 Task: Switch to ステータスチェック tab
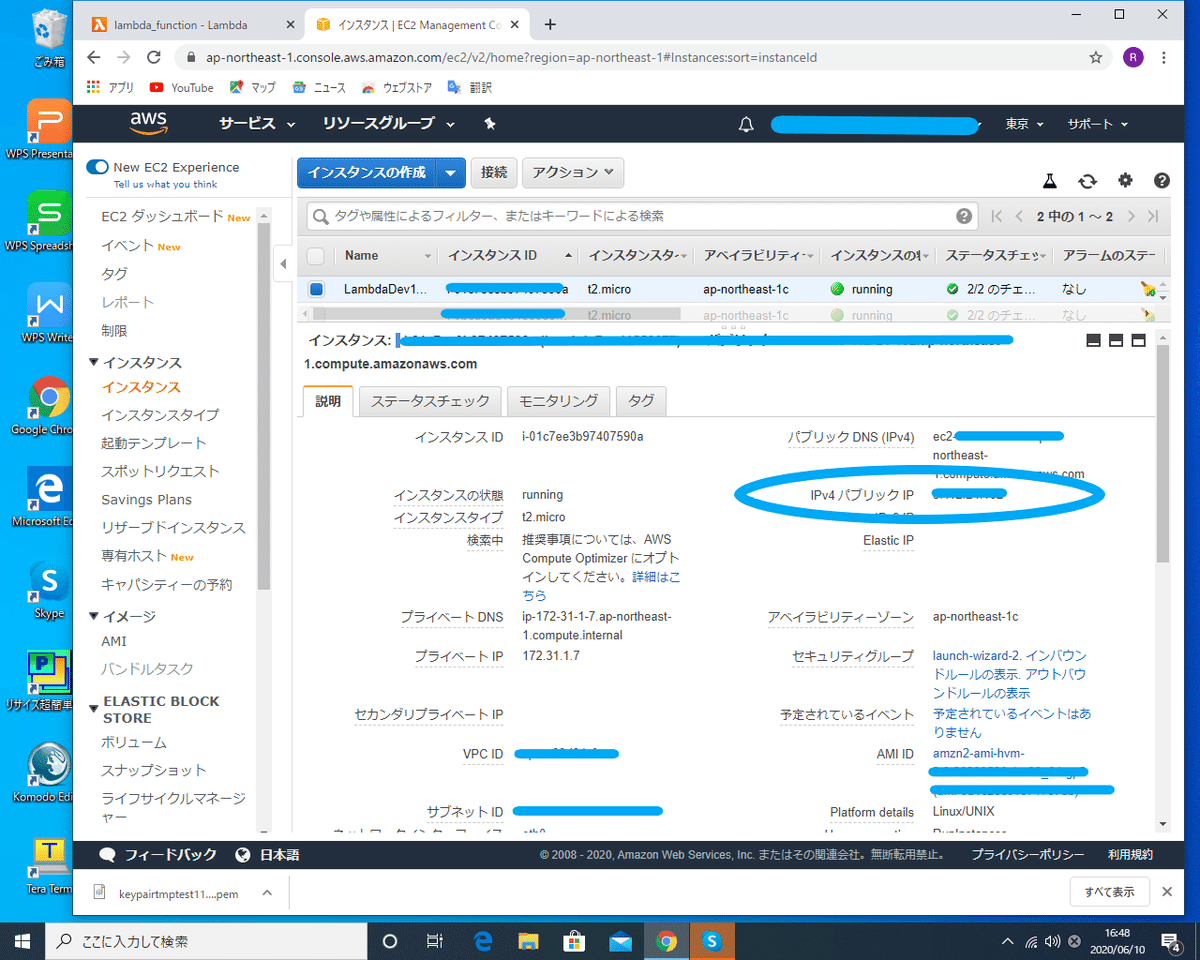430,401
